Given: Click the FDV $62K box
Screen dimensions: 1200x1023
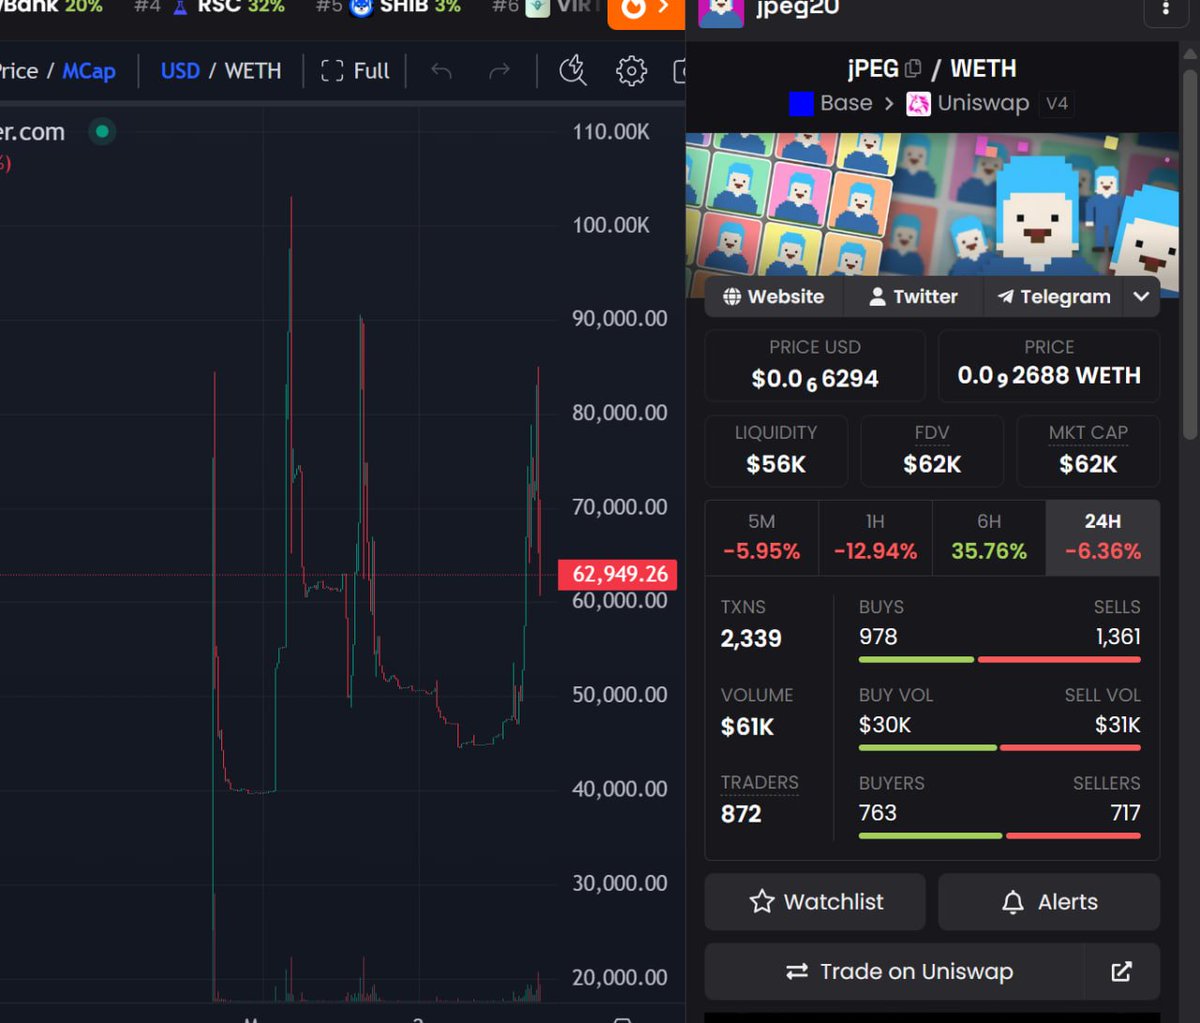Looking at the screenshot, I should click(932, 450).
